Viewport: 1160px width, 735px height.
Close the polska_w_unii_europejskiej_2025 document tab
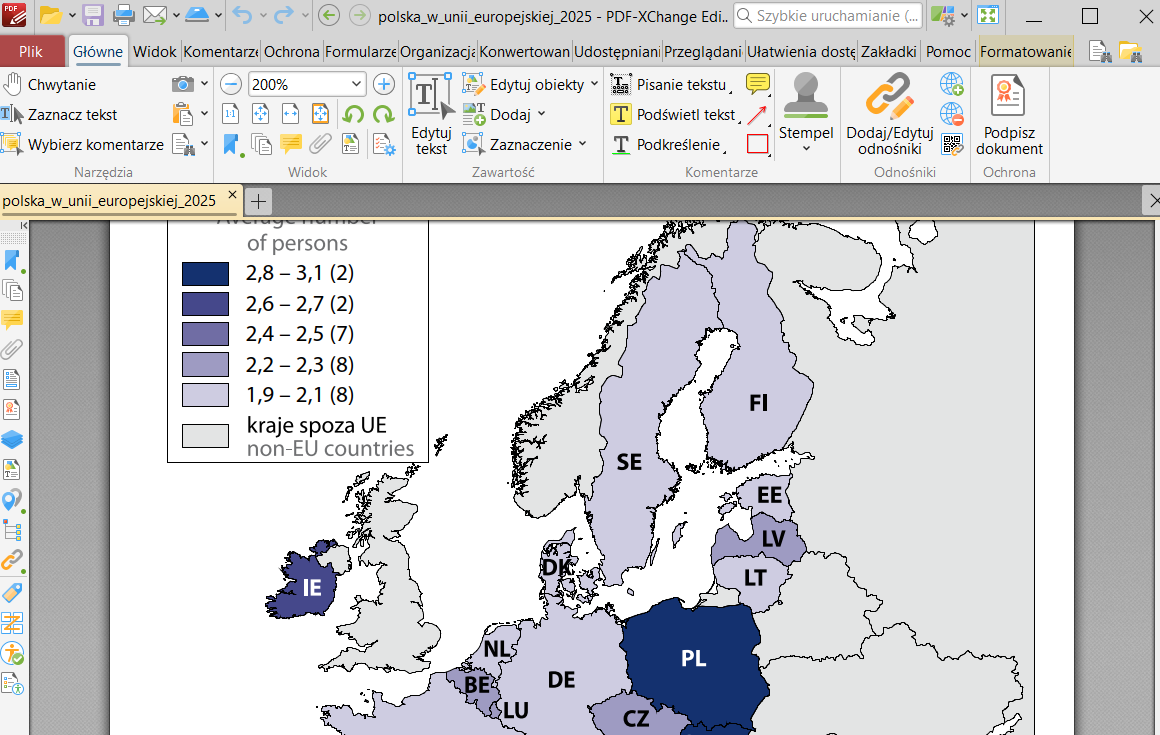coord(232,195)
